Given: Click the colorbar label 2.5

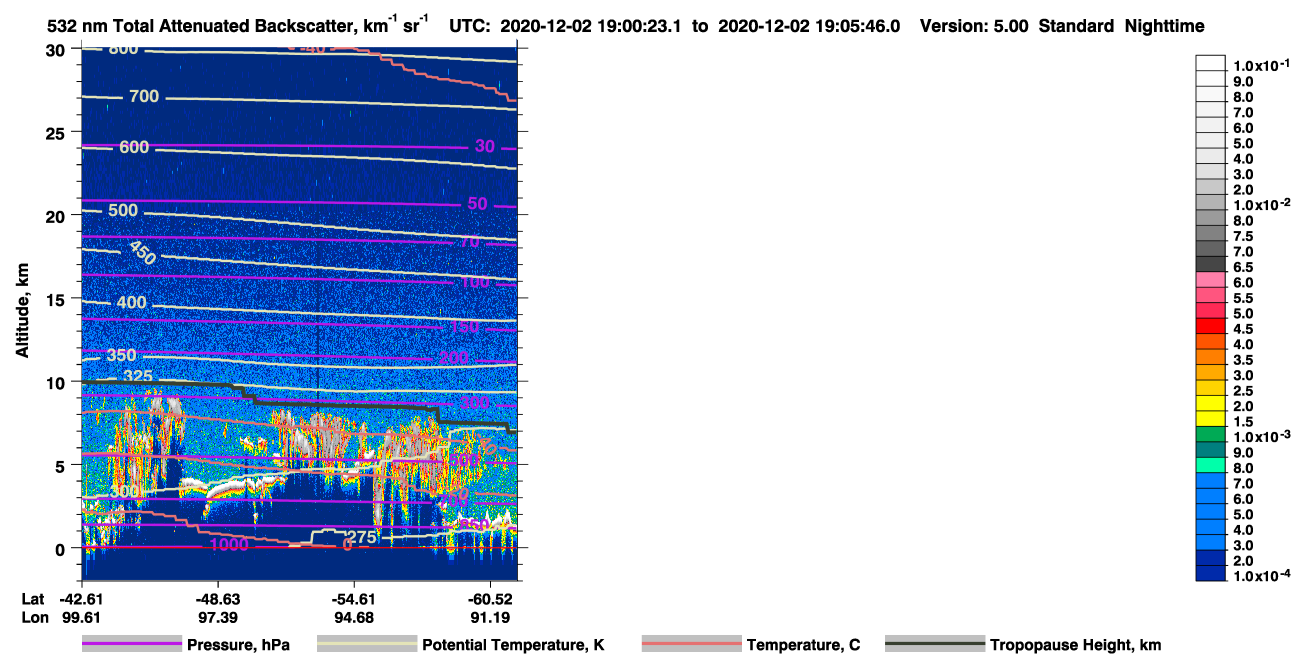Looking at the screenshot, I should click(1243, 391).
